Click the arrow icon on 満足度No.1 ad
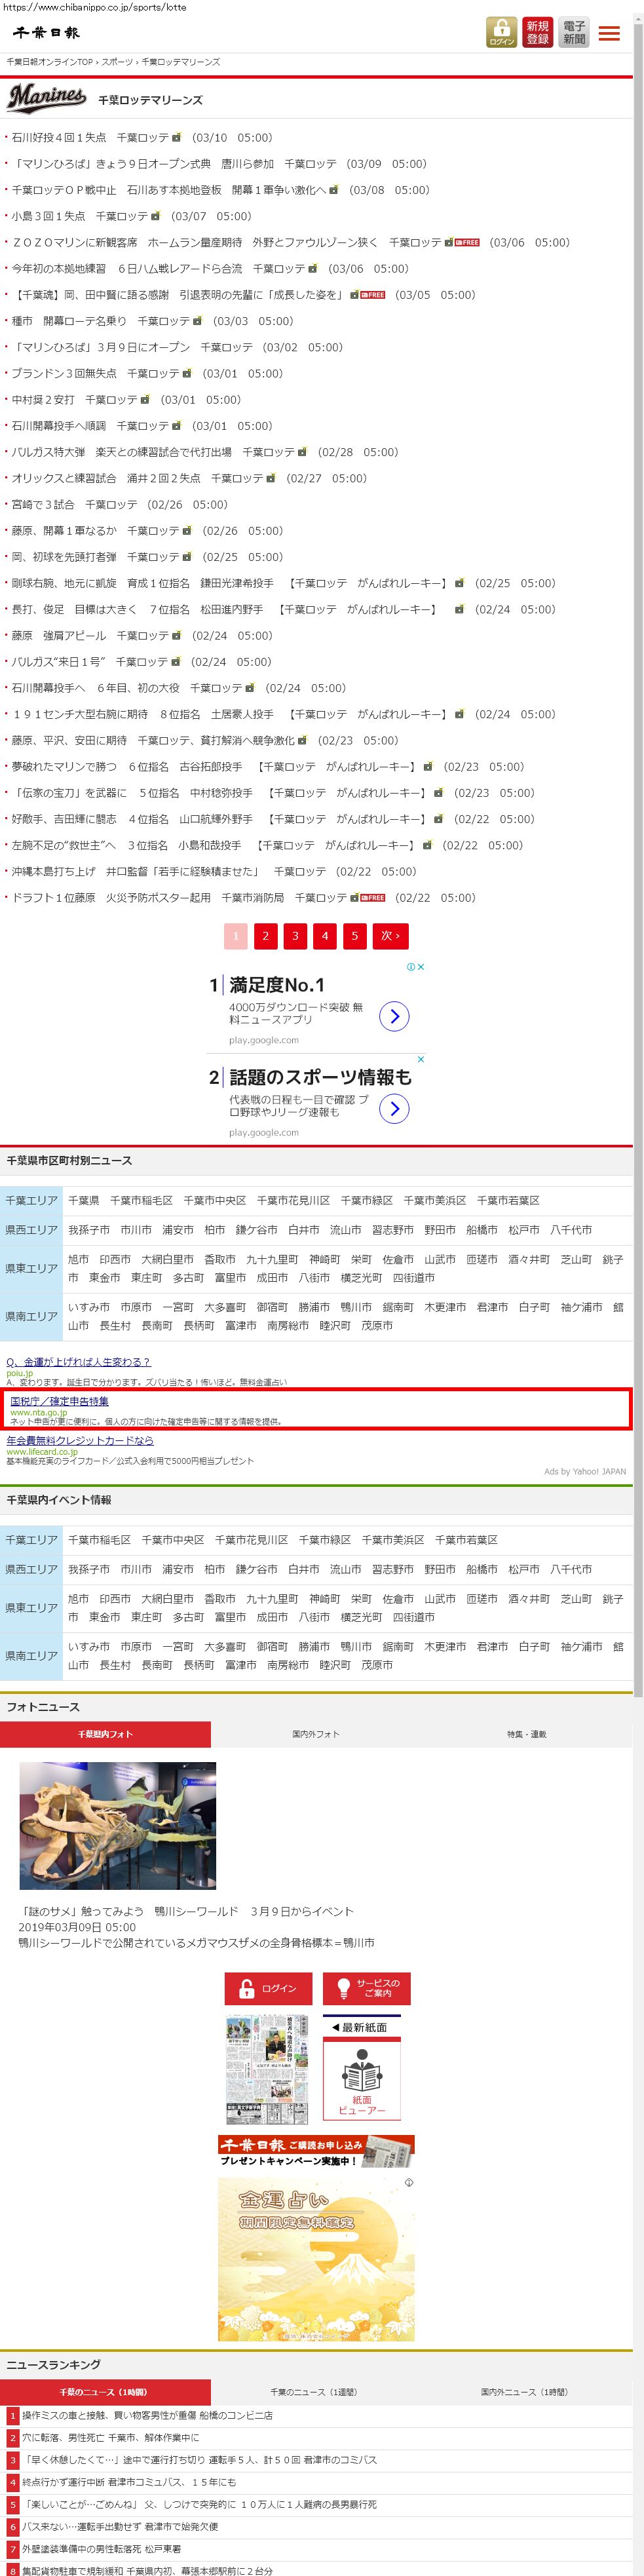 pos(394,1016)
